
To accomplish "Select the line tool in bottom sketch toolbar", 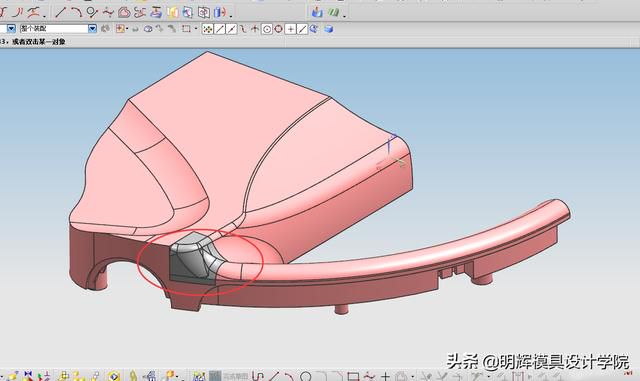I will coord(273,376).
